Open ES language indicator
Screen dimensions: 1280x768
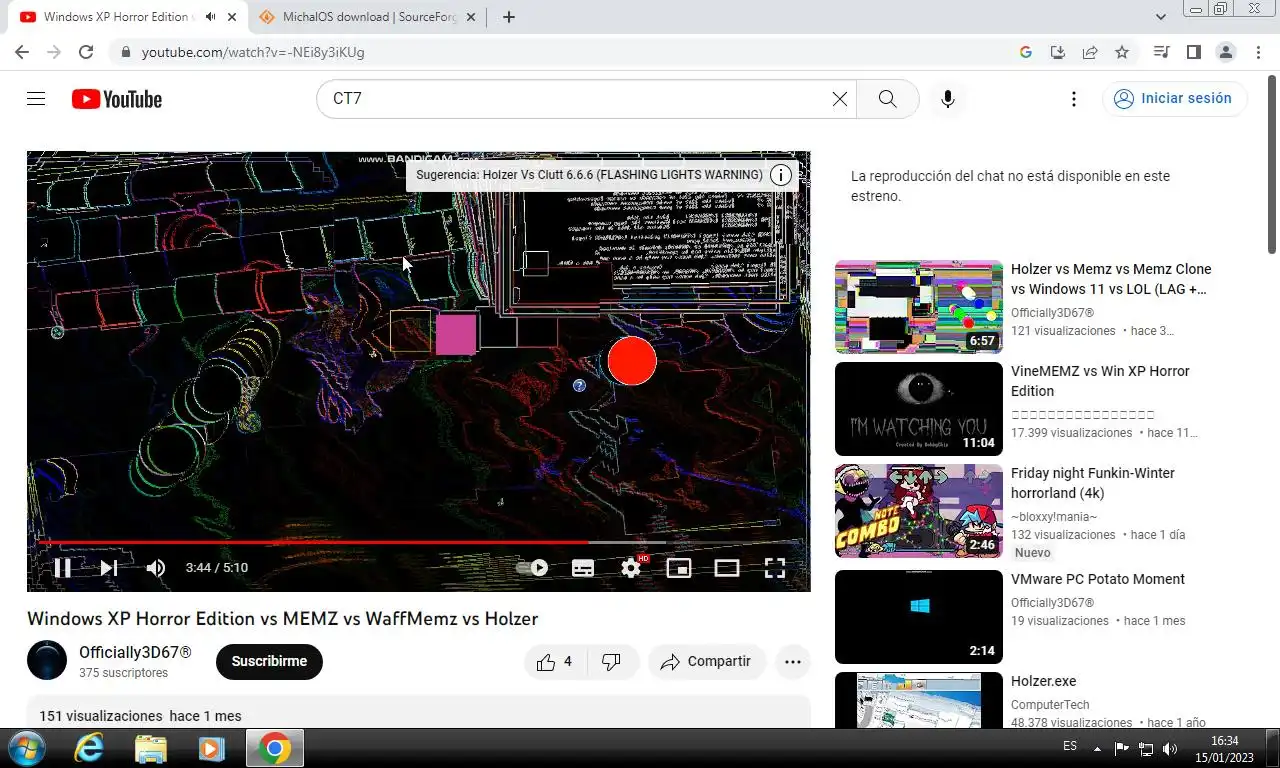click(1070, 747)
